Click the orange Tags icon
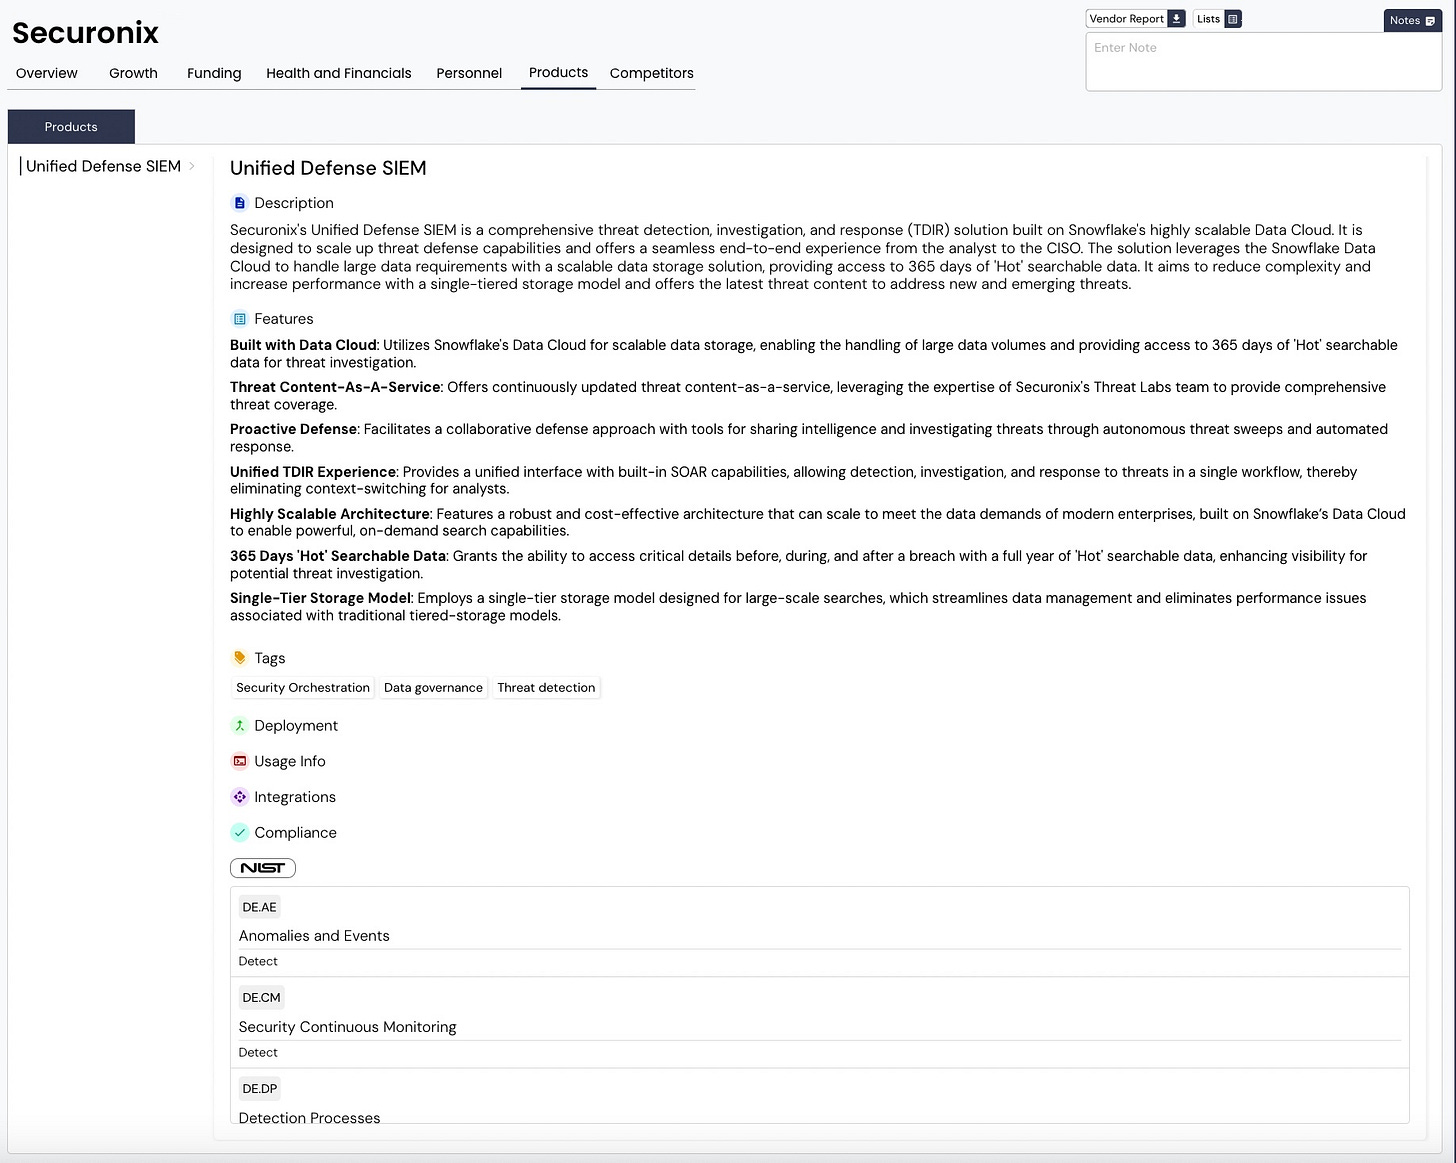 [240, 658]
